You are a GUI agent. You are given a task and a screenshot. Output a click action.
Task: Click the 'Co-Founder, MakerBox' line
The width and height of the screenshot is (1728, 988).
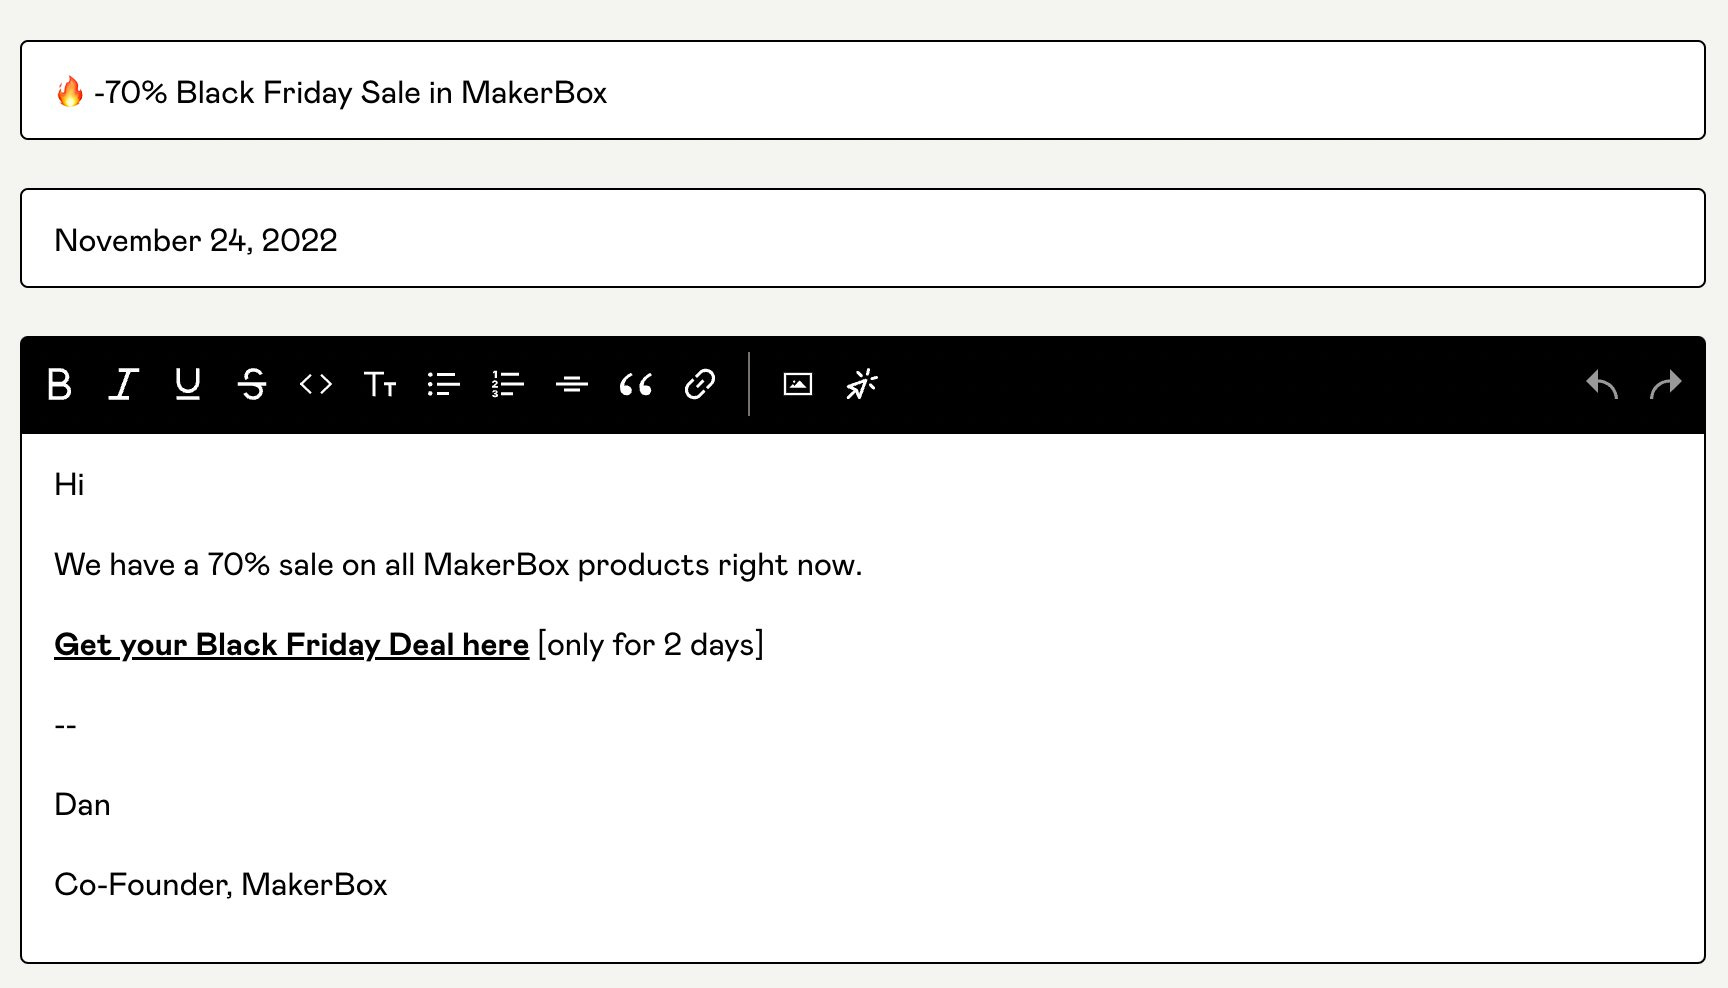pos(221,885)
